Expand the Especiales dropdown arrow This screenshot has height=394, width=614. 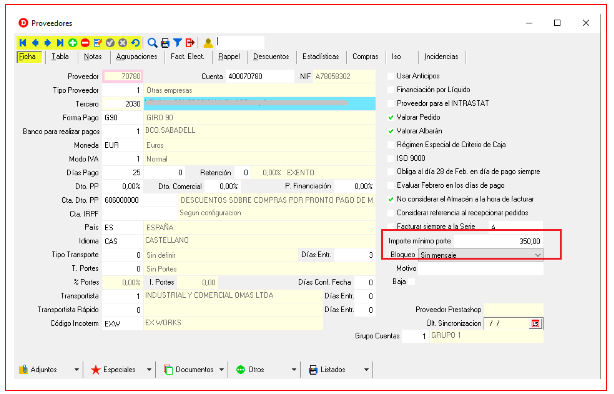coord(149,369)
